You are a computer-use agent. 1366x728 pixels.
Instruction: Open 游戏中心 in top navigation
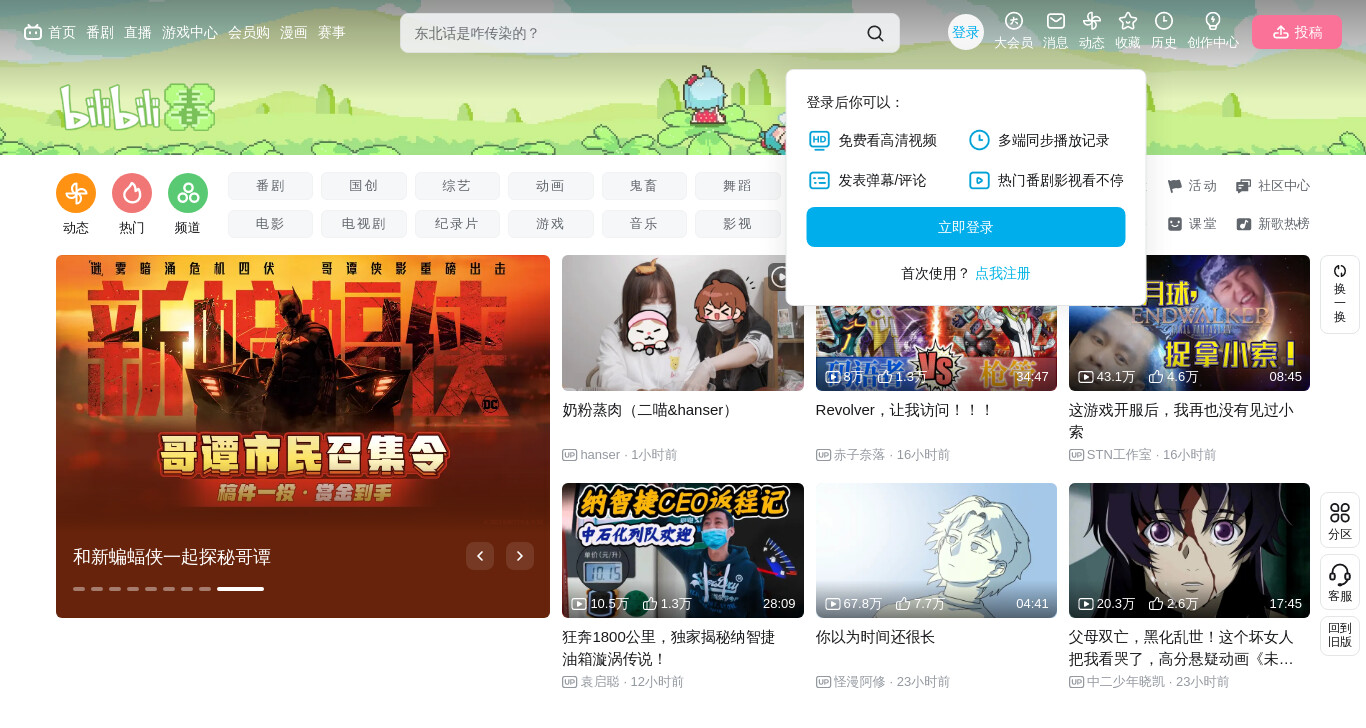click(190, 32)
